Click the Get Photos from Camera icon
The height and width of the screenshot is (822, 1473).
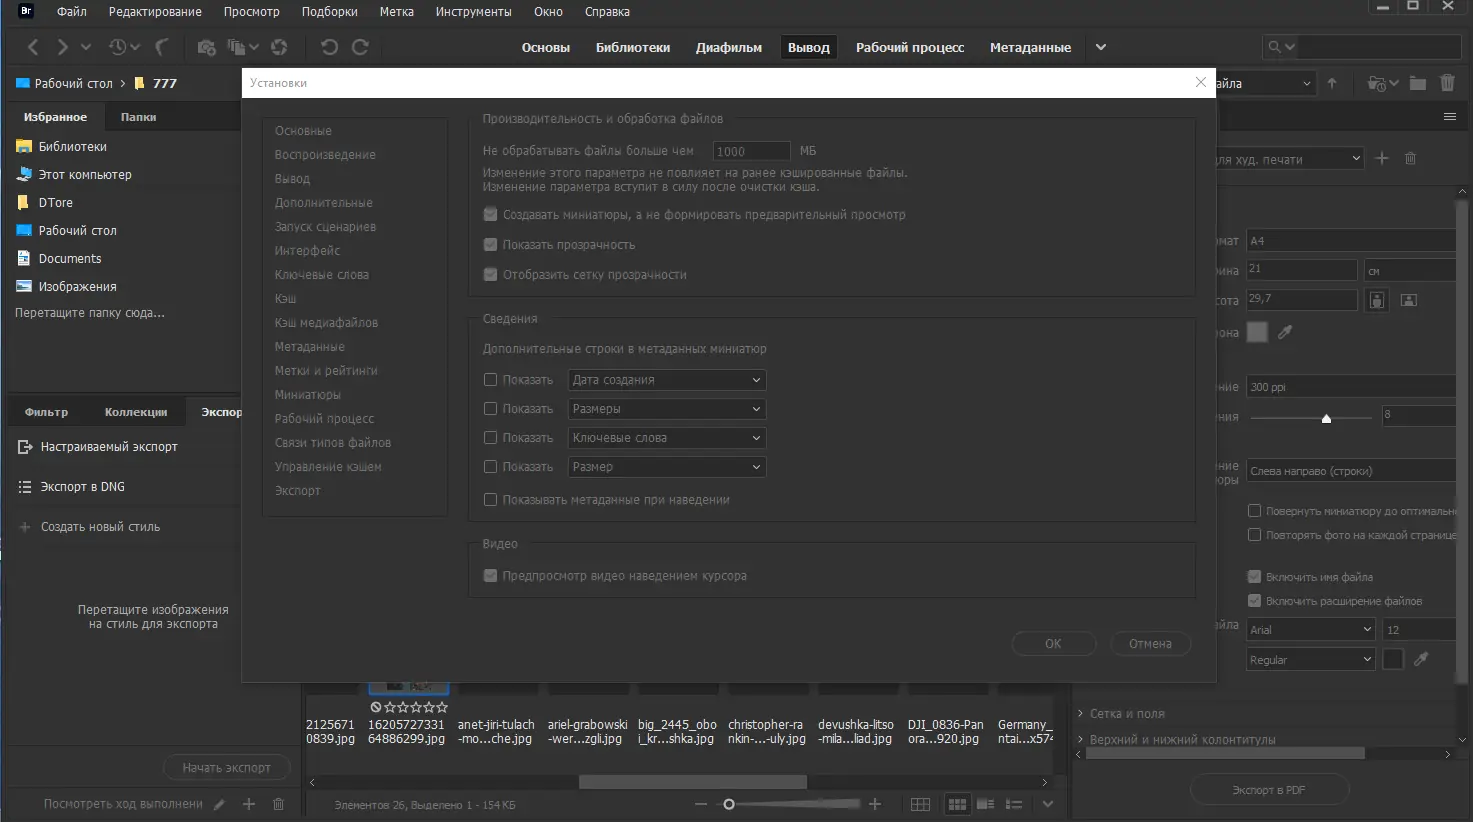[206, 47]
